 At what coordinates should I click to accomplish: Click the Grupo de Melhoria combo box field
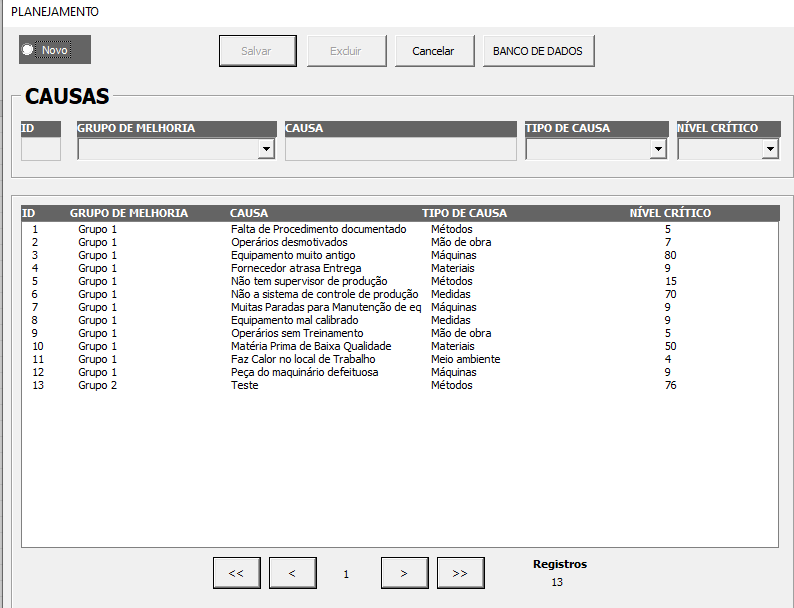[x=176, y=149]
